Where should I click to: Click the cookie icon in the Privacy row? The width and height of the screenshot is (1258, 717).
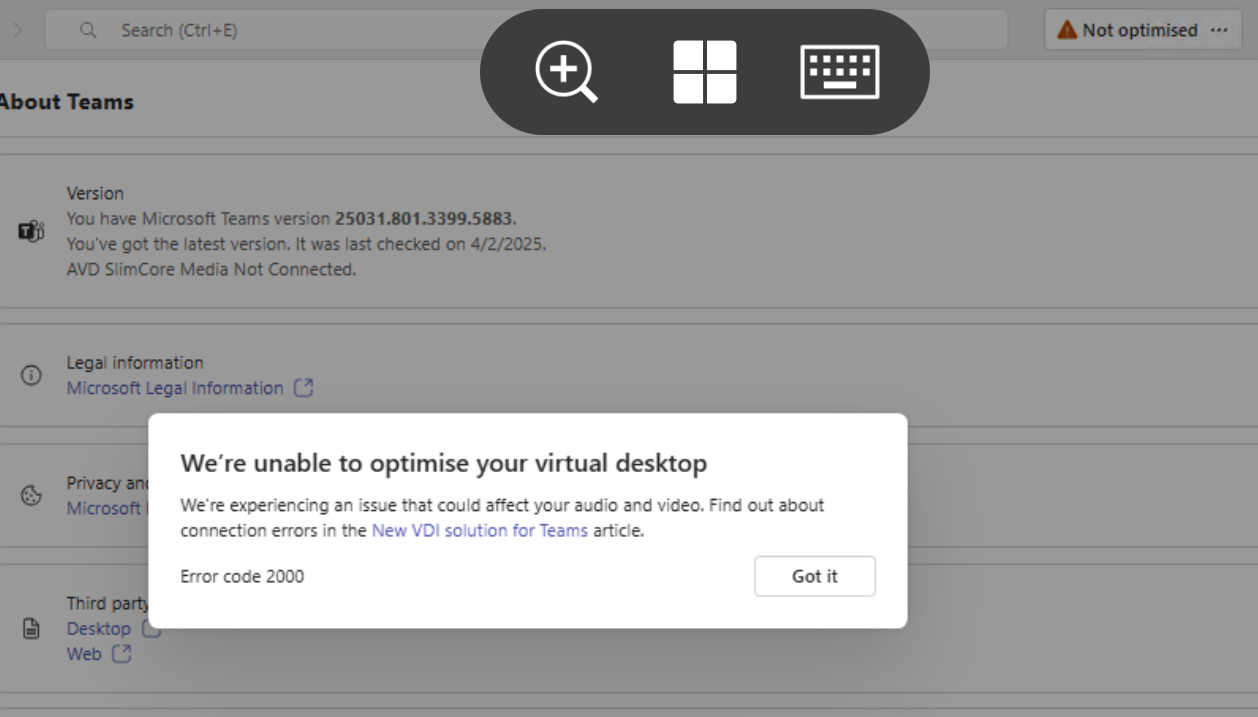click(31, 496)
